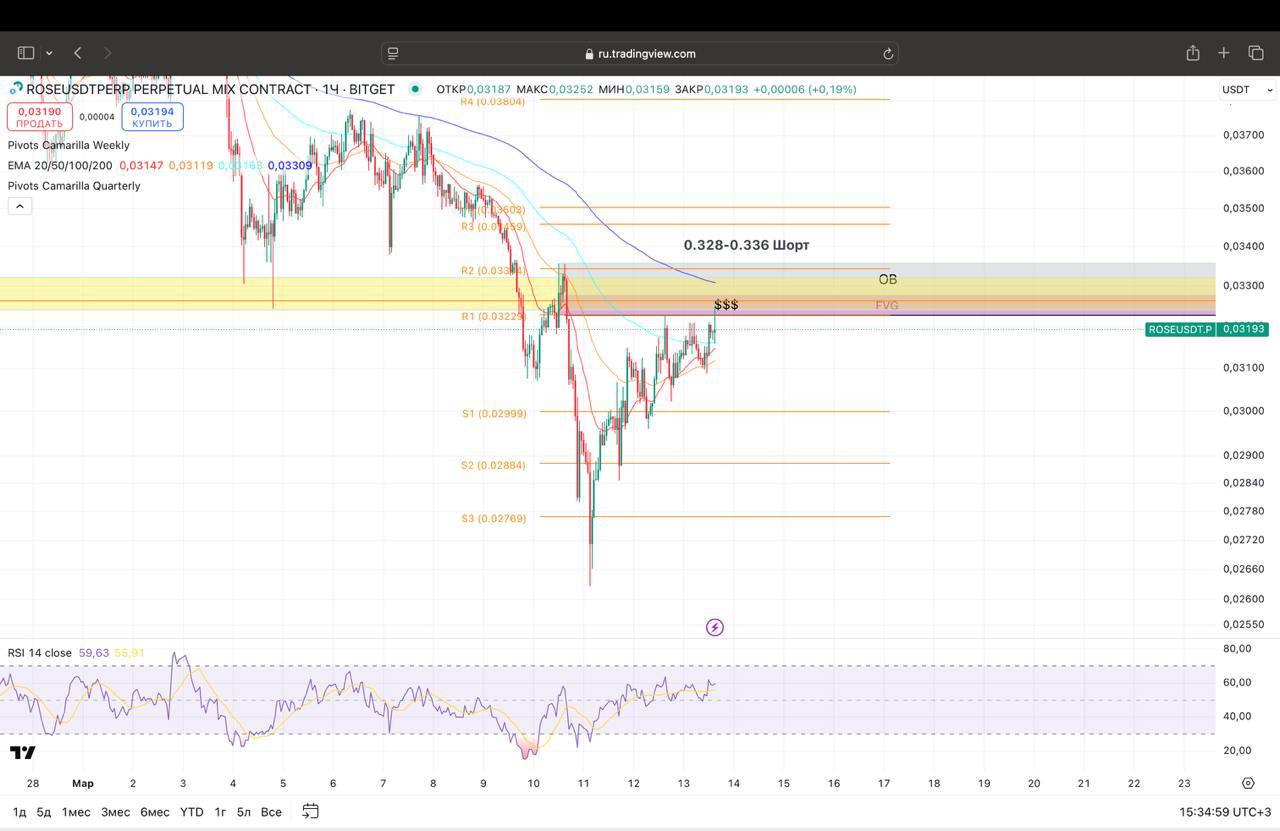Screen dimensions: 1280x831
Task: Click the EMA value 0,03147
Action: coord(141,165)
